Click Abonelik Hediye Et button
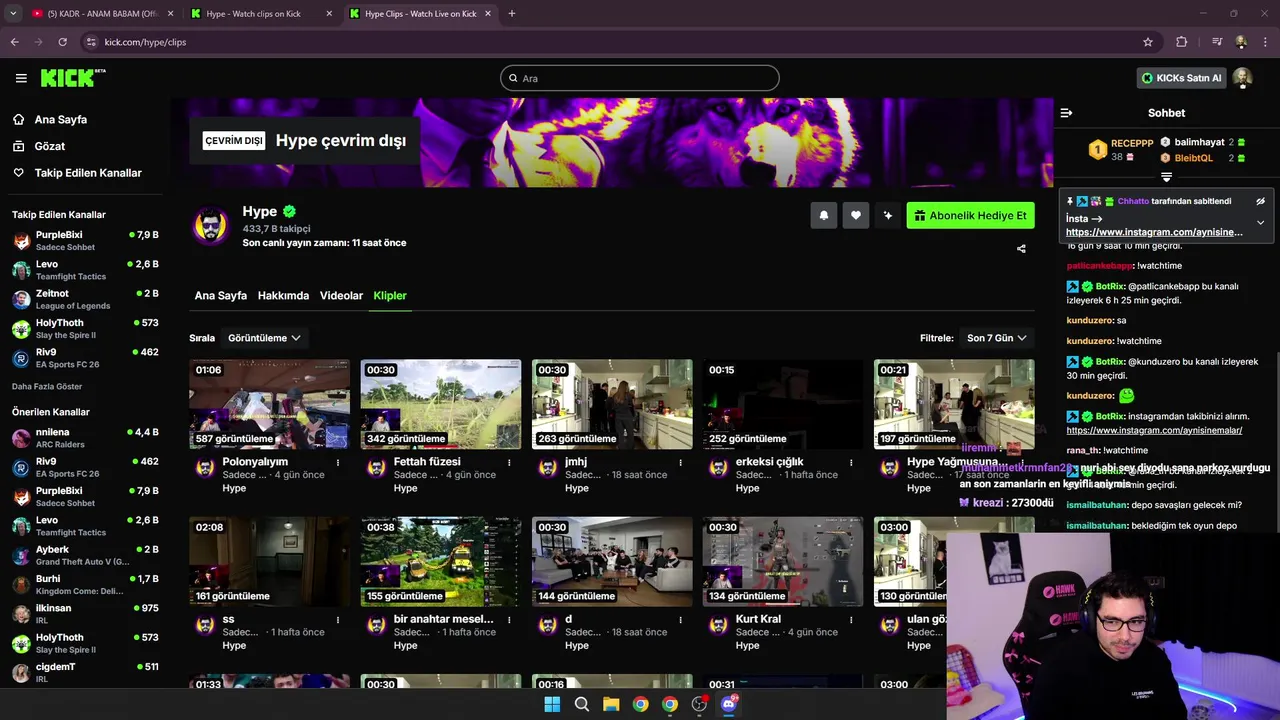1280x720 pixels. 970,215
